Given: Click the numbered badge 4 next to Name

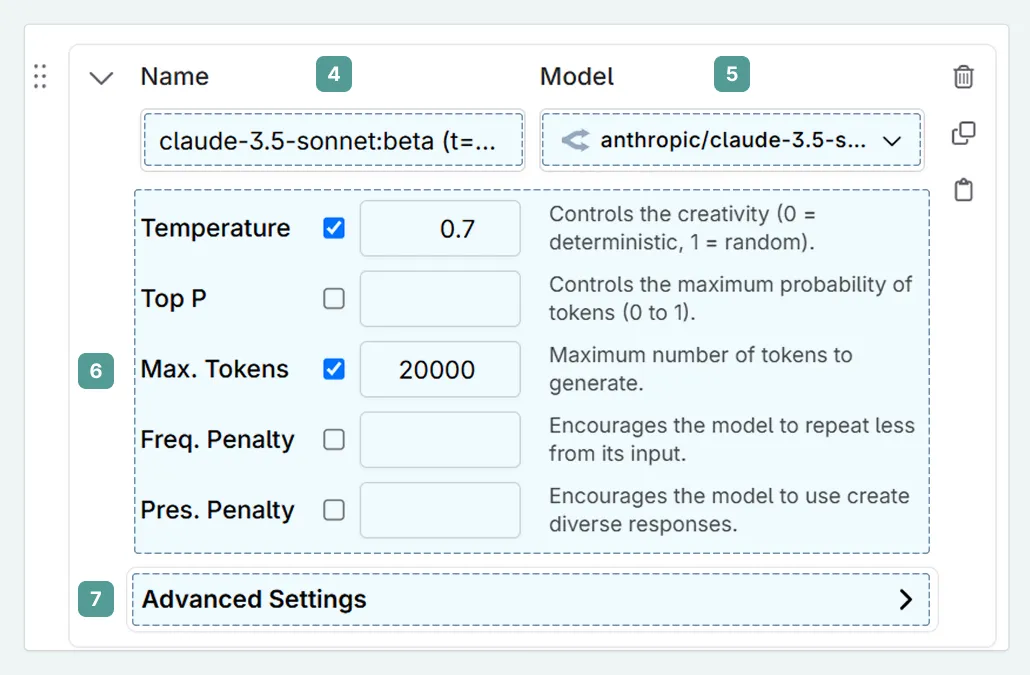Looking at the screenshot, I should 334,73.
